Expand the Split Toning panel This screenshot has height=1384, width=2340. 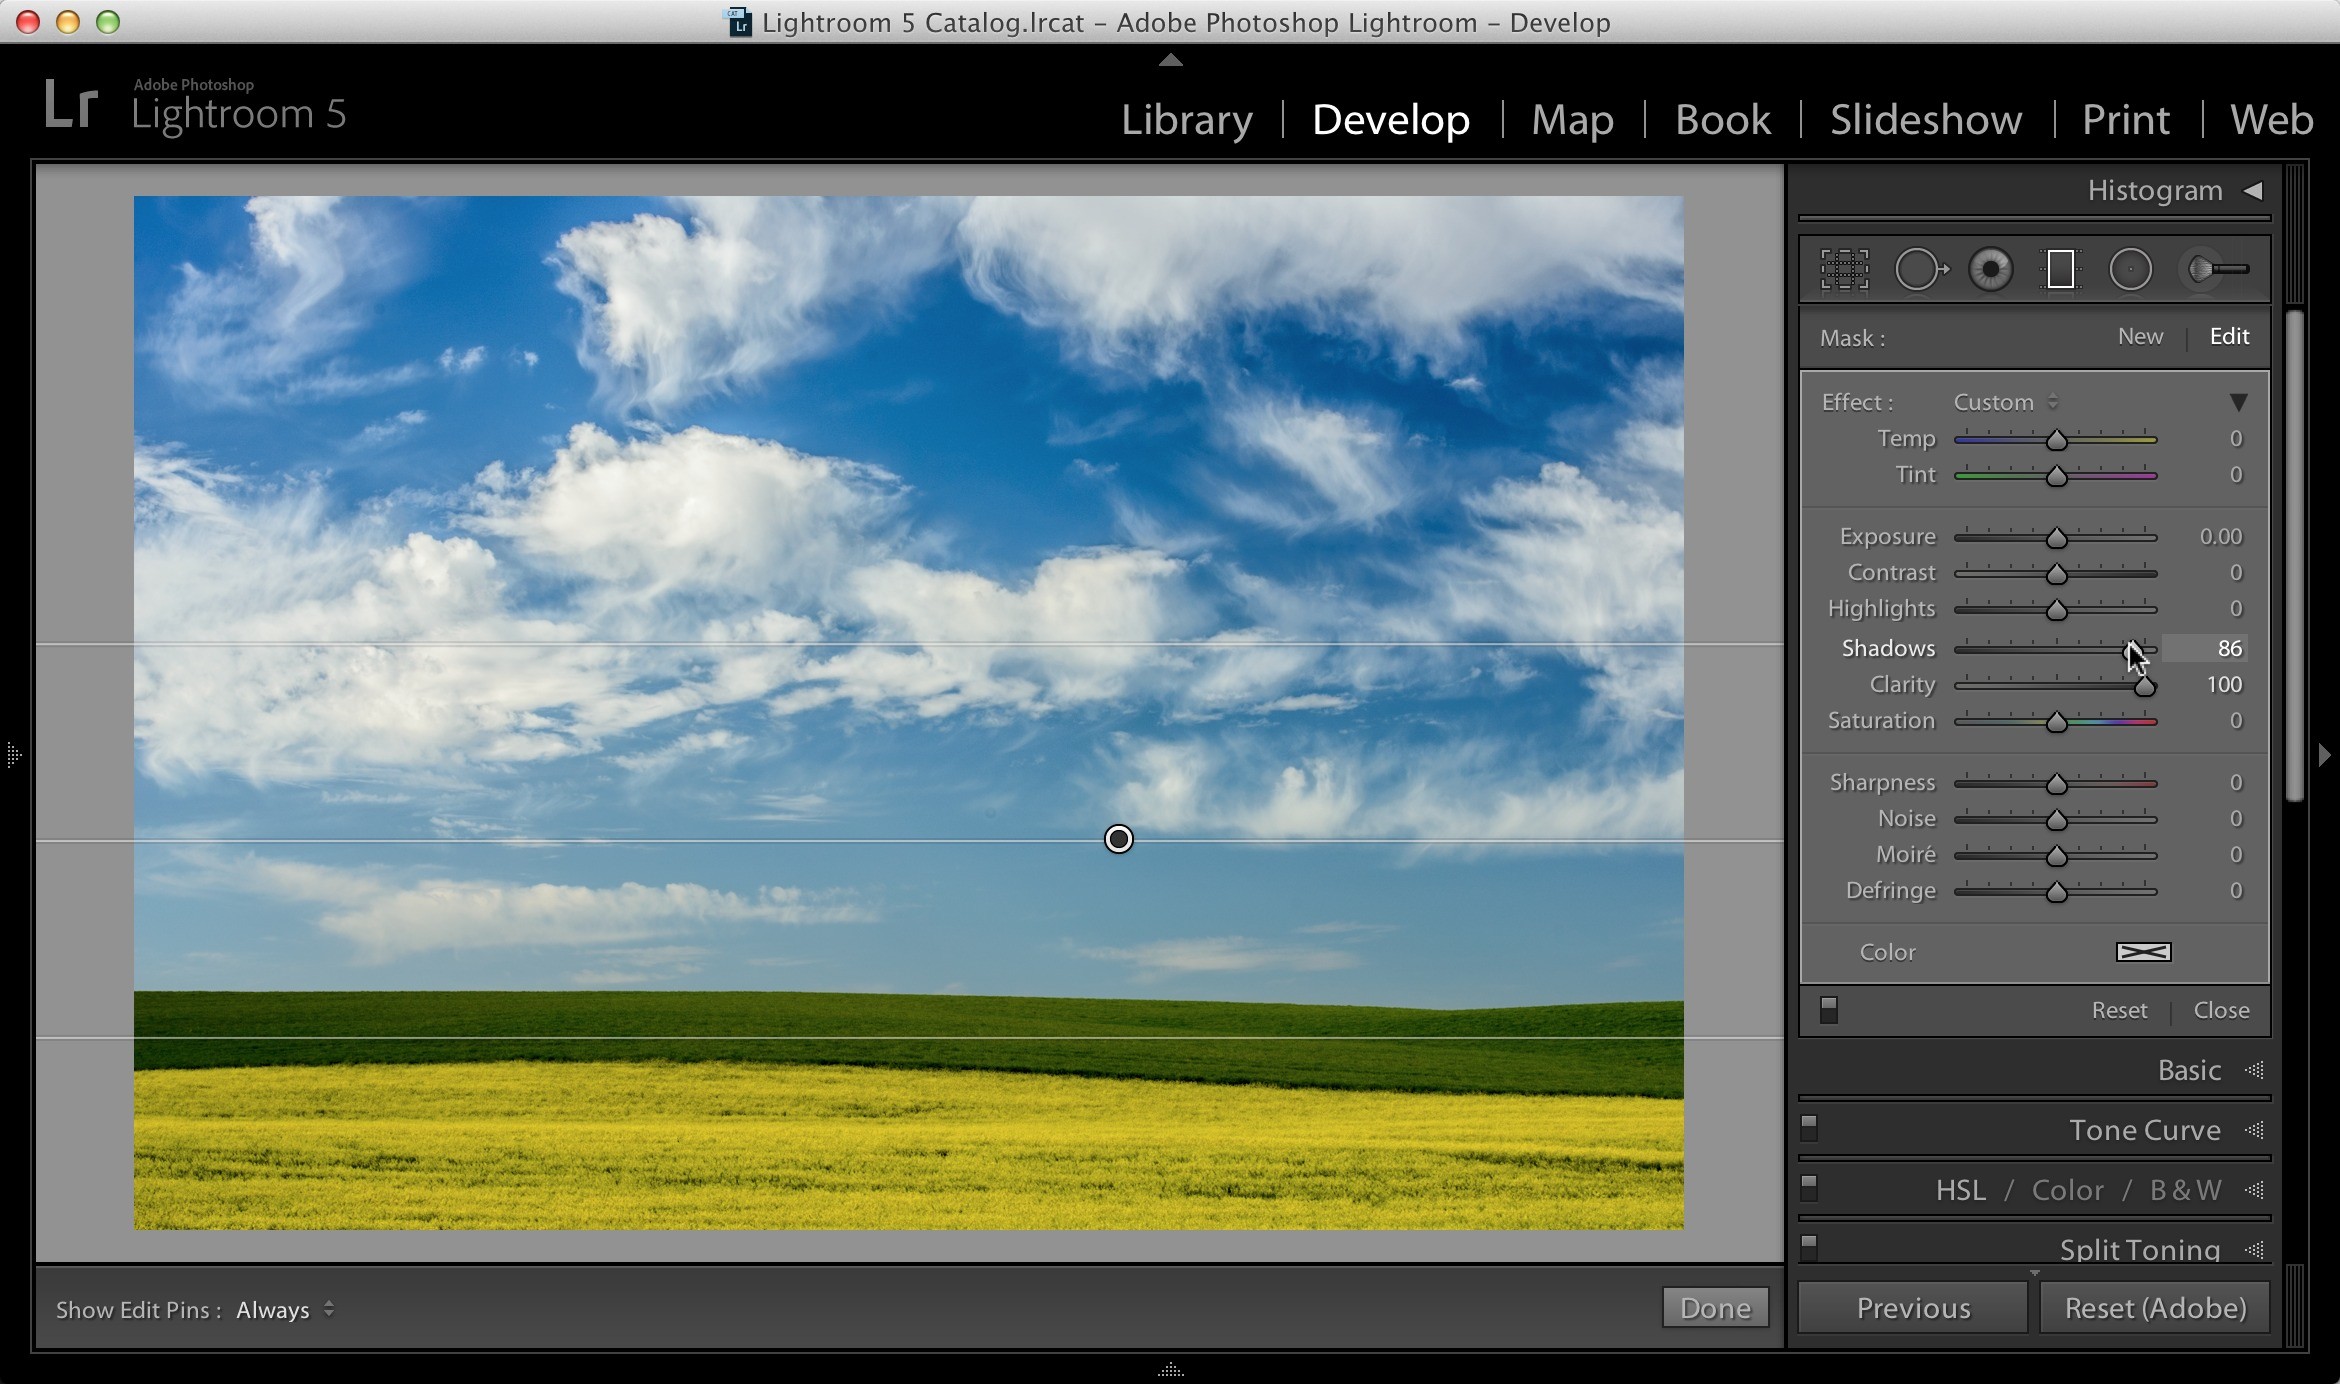pyautogui.click(x=2139, y=1249)
